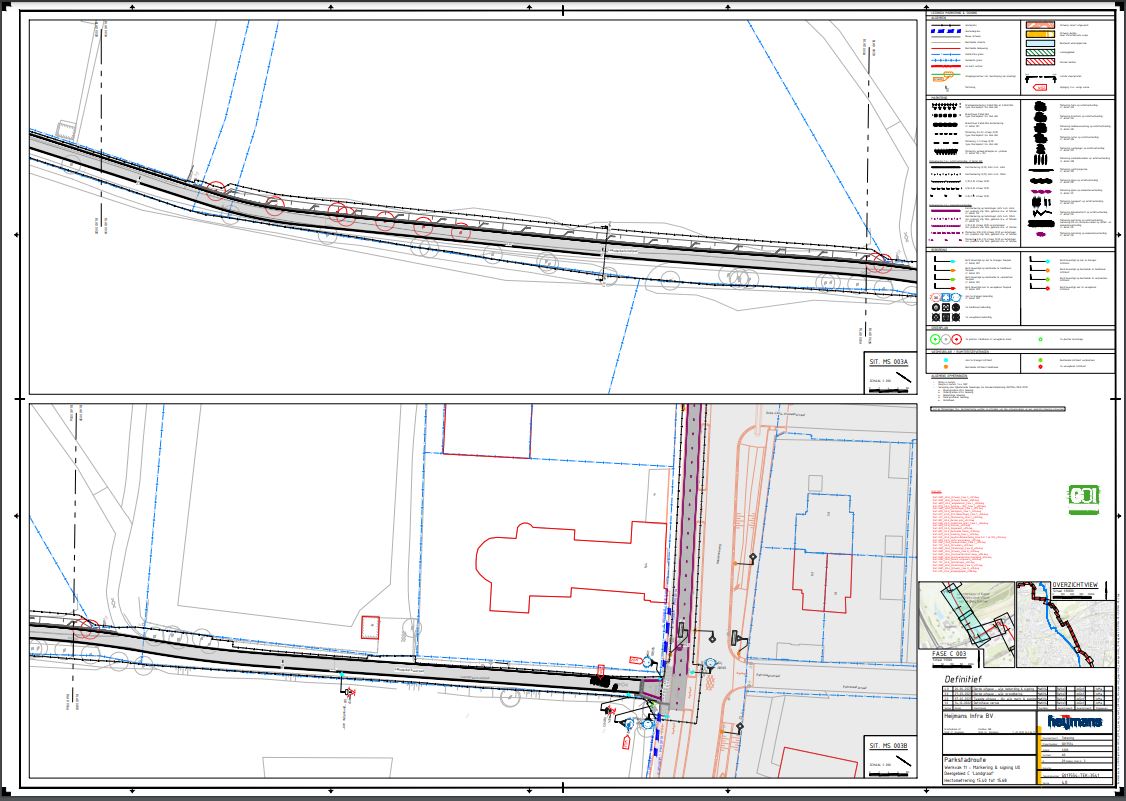Click the Heijmans Infra BV text
The height and width of the screenshot is (801, 1126).
(x=970, y=717)
